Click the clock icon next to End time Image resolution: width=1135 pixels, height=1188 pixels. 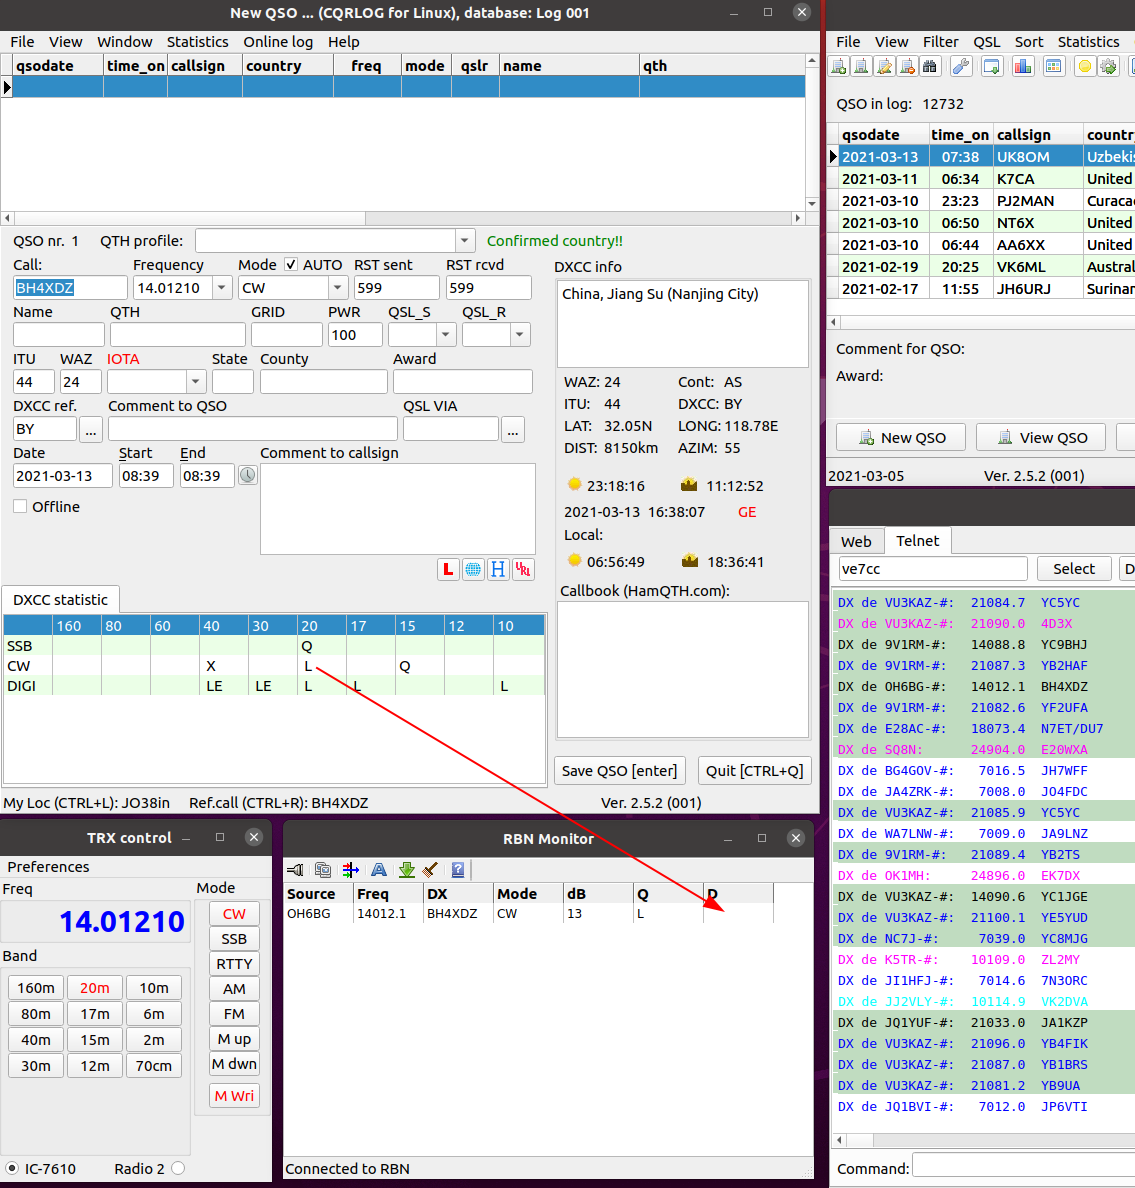click(x=248, y=475)
